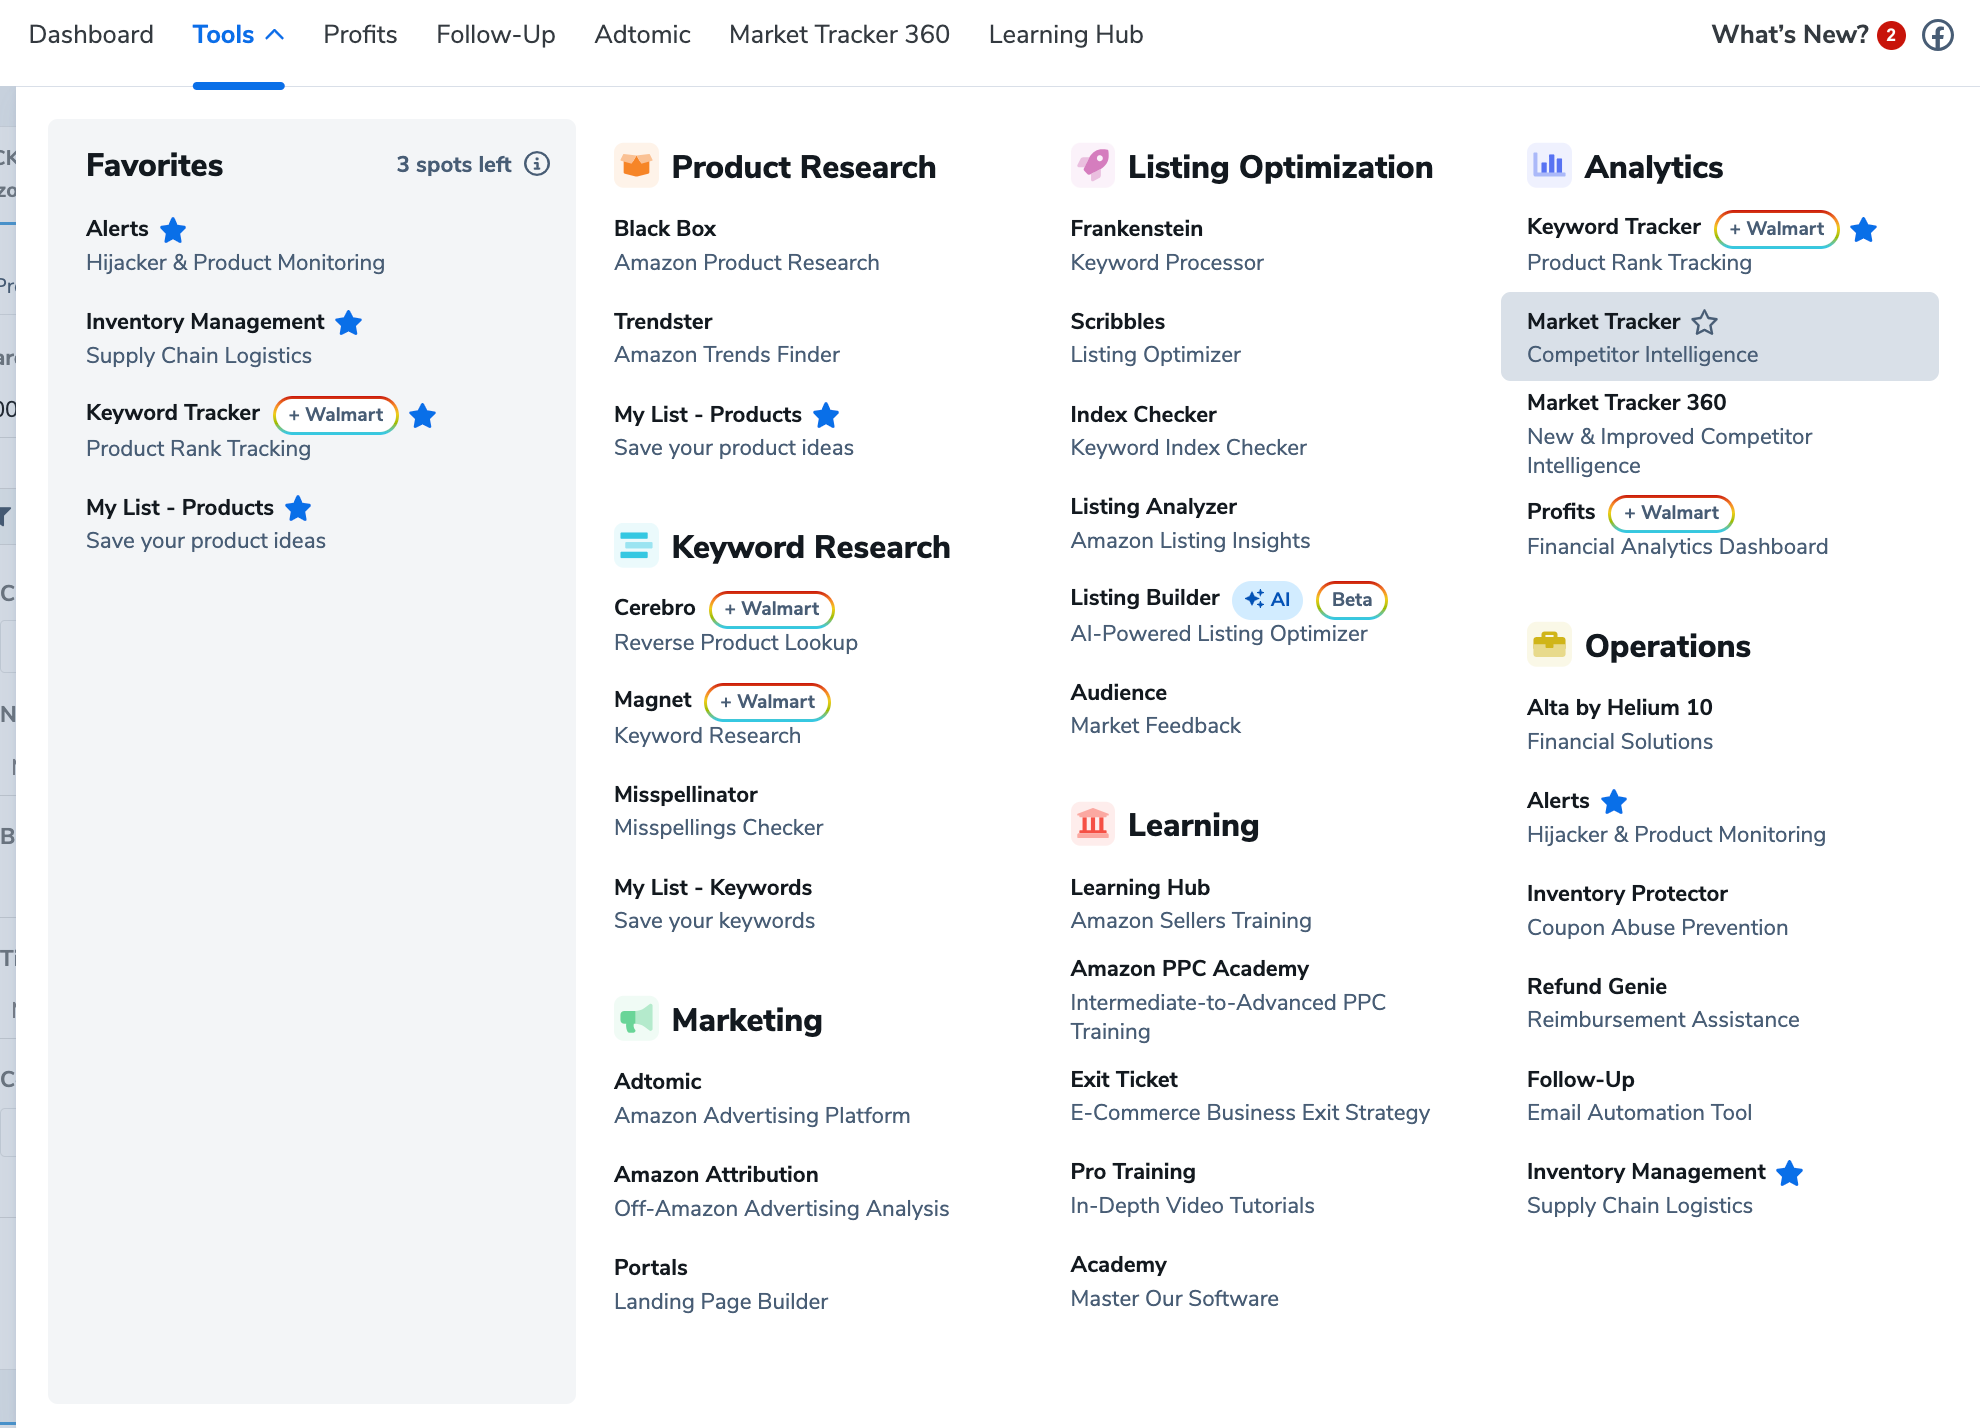This screenshot has width=1980, height=1428.
Task: Click the Analytics bar chart icon
Action: tap(1549, 166)
